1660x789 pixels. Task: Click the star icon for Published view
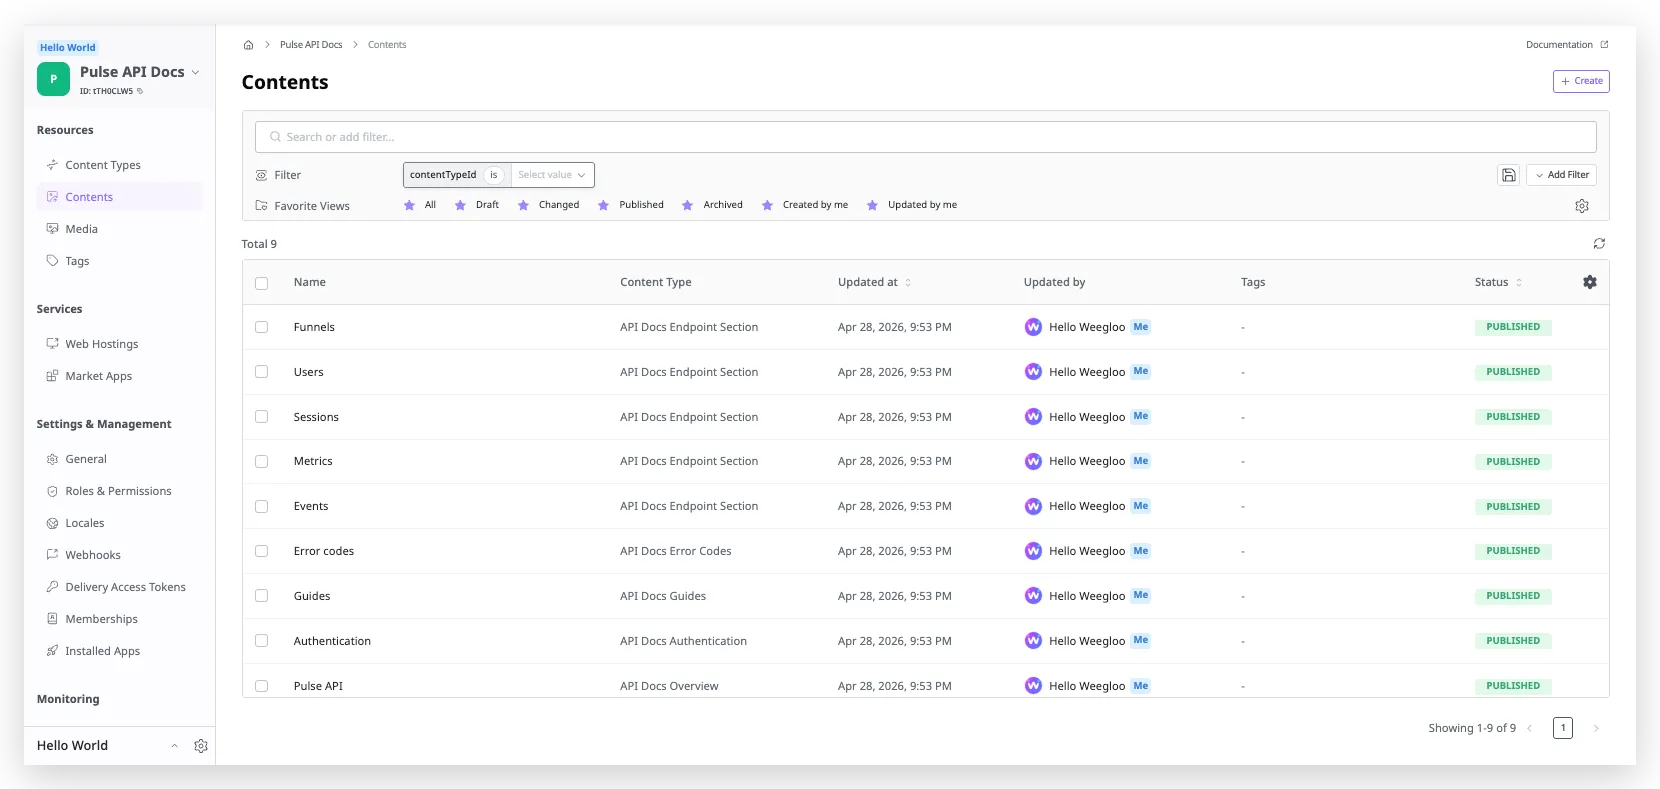(603, 205)
